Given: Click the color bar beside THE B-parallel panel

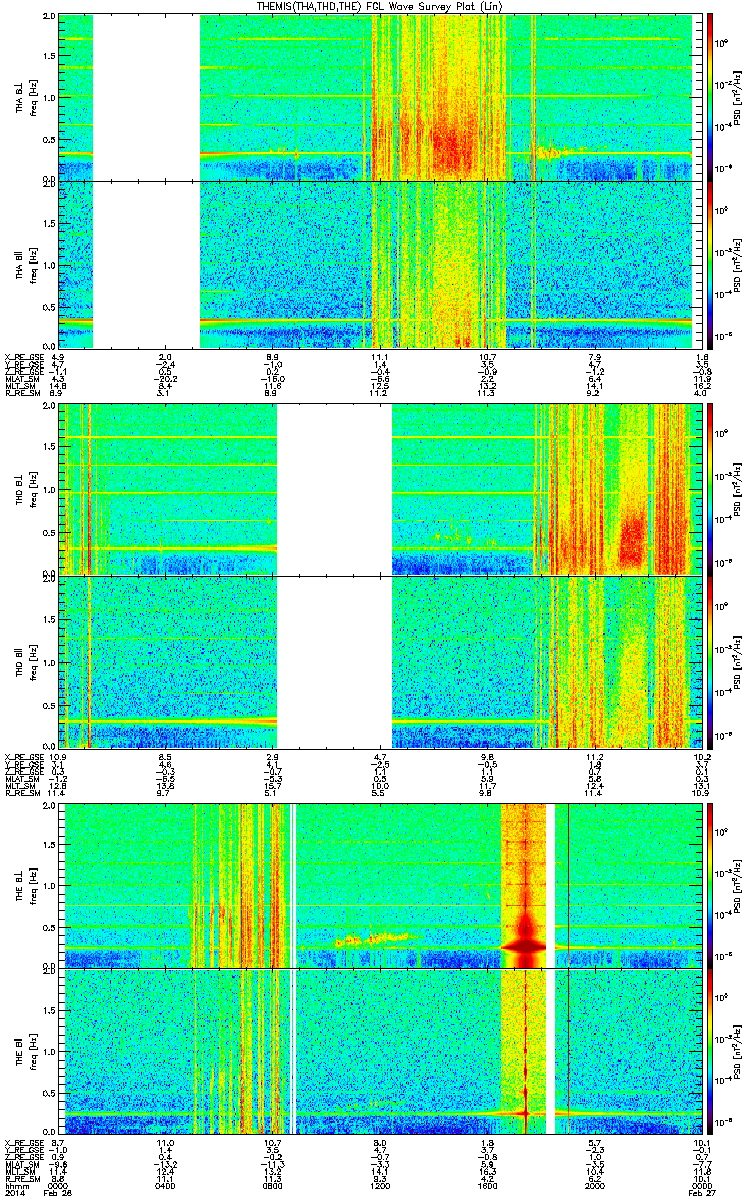Looking at the screenshot, I should 711,1050.
